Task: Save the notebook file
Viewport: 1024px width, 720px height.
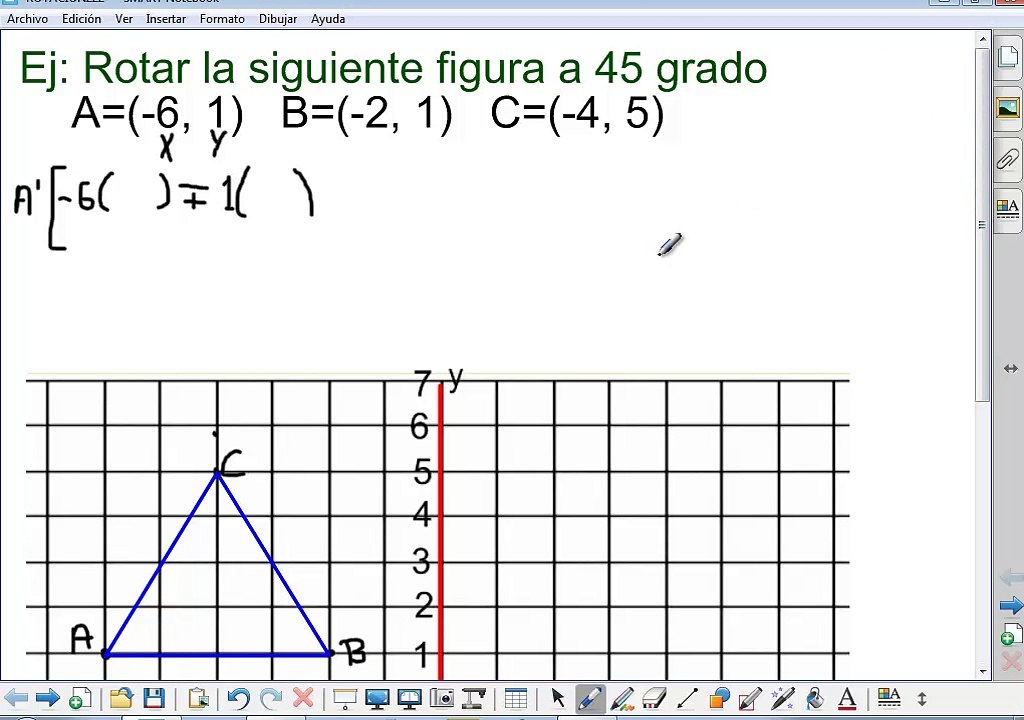Action: (153, 698)
